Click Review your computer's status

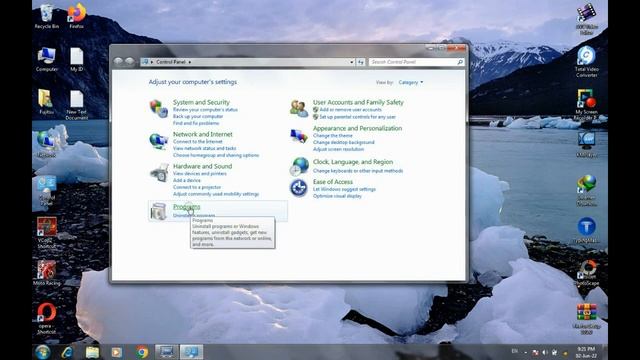(x=205, y=110)
